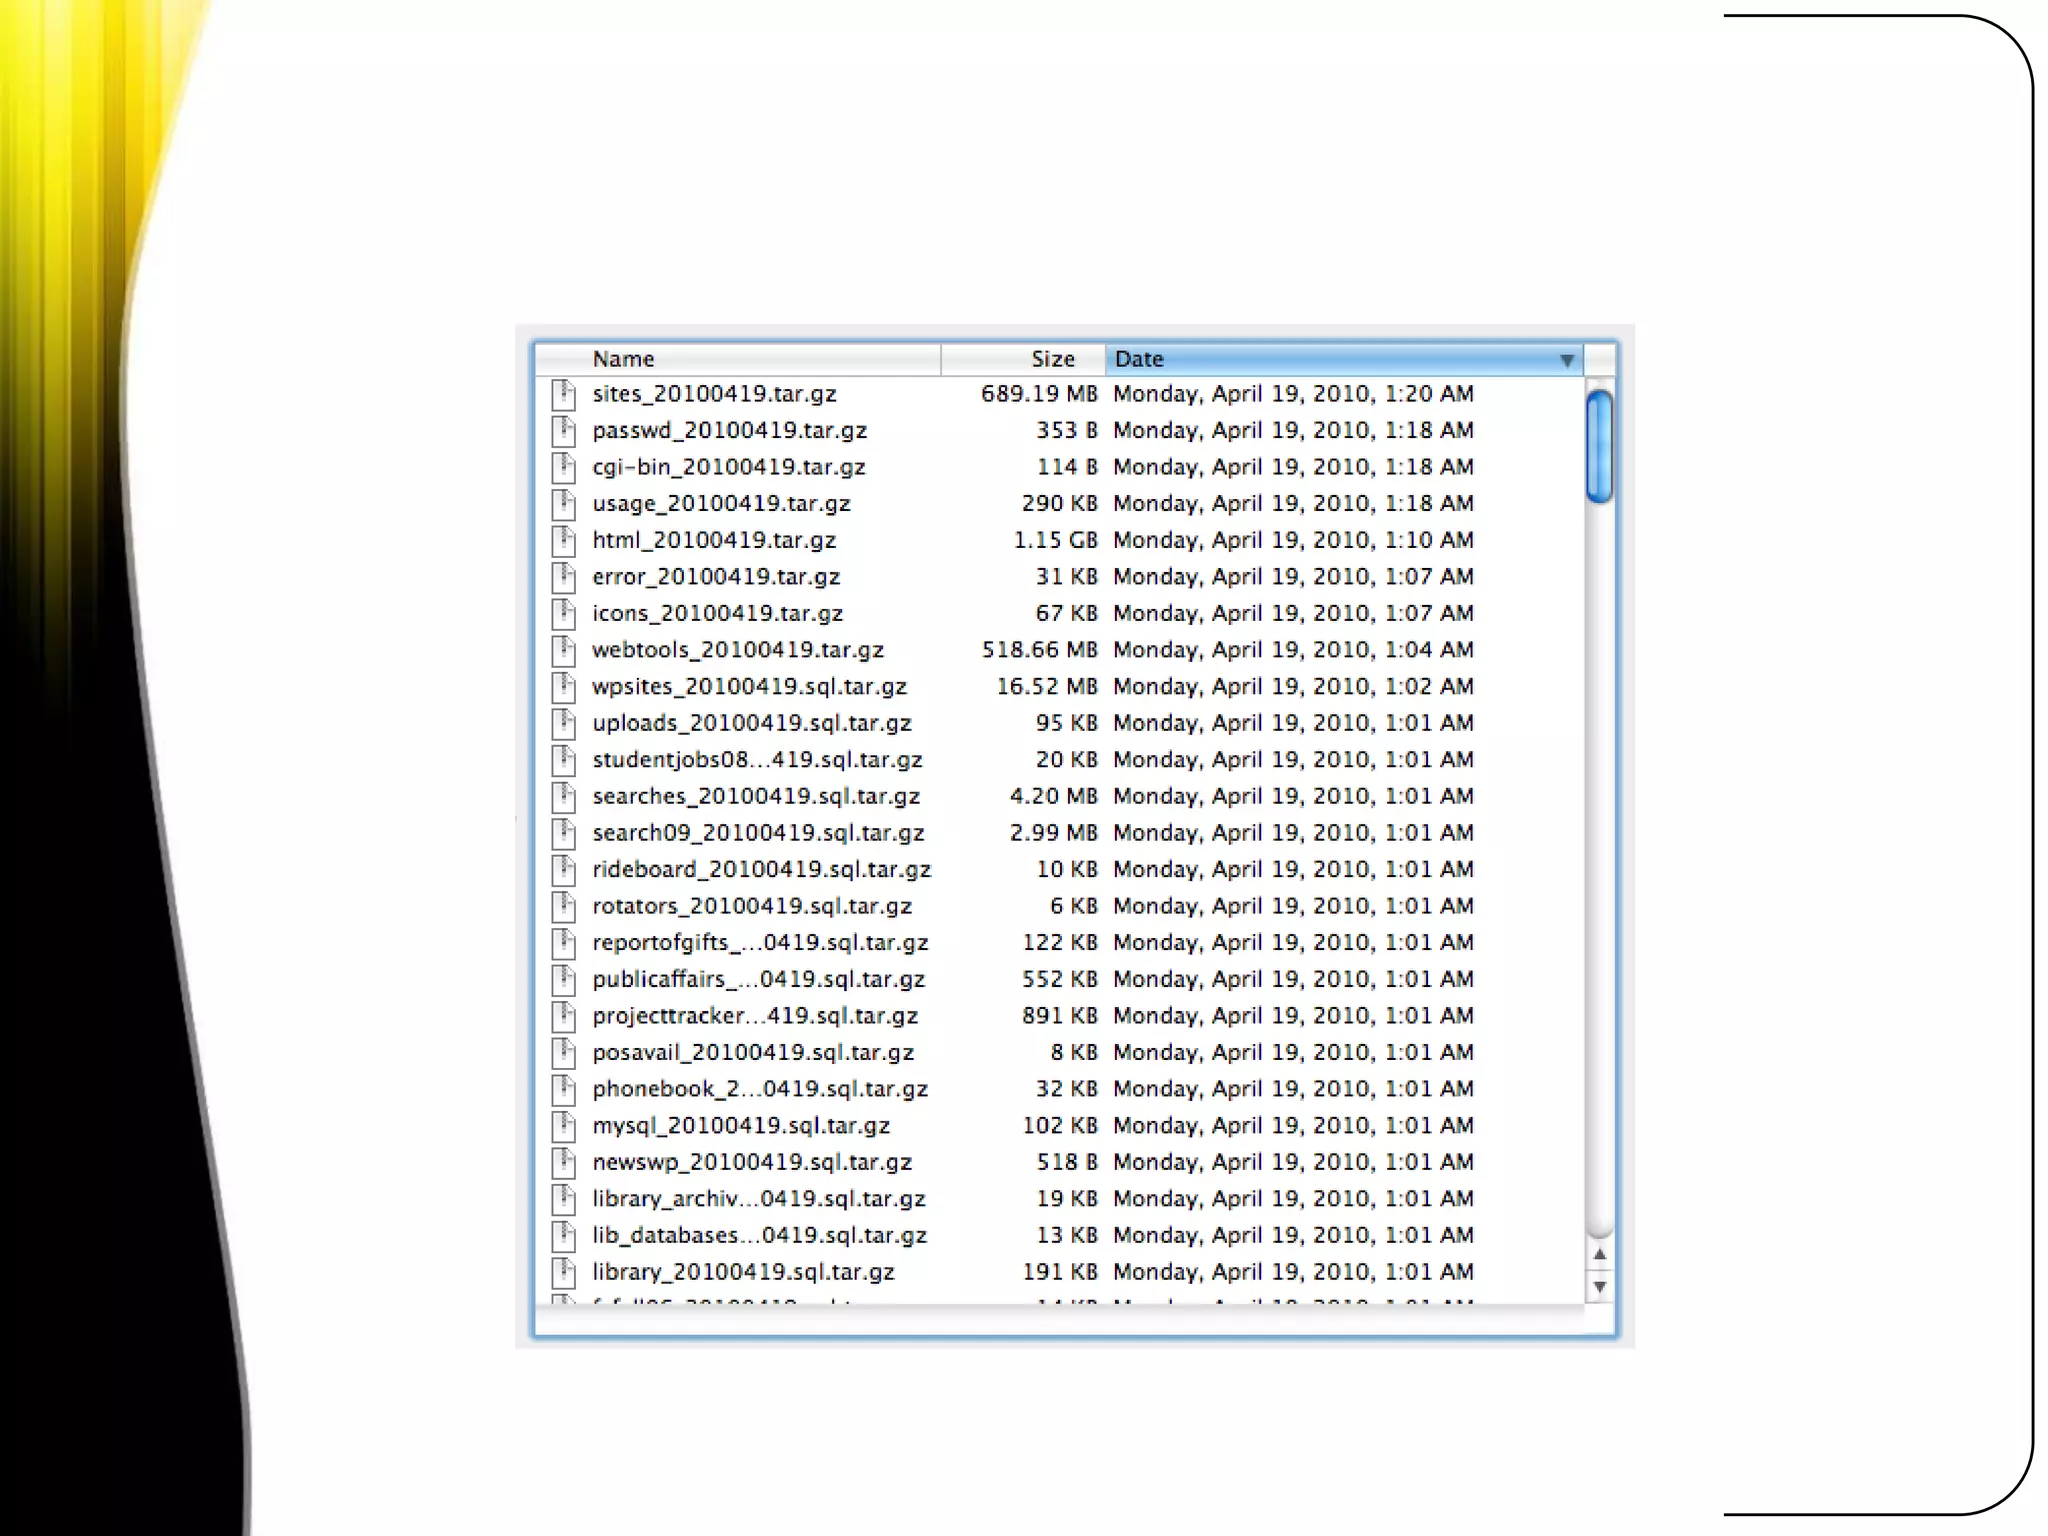Select cgi-bin_20100419.tar.gz in list

[x=728, y=467]
